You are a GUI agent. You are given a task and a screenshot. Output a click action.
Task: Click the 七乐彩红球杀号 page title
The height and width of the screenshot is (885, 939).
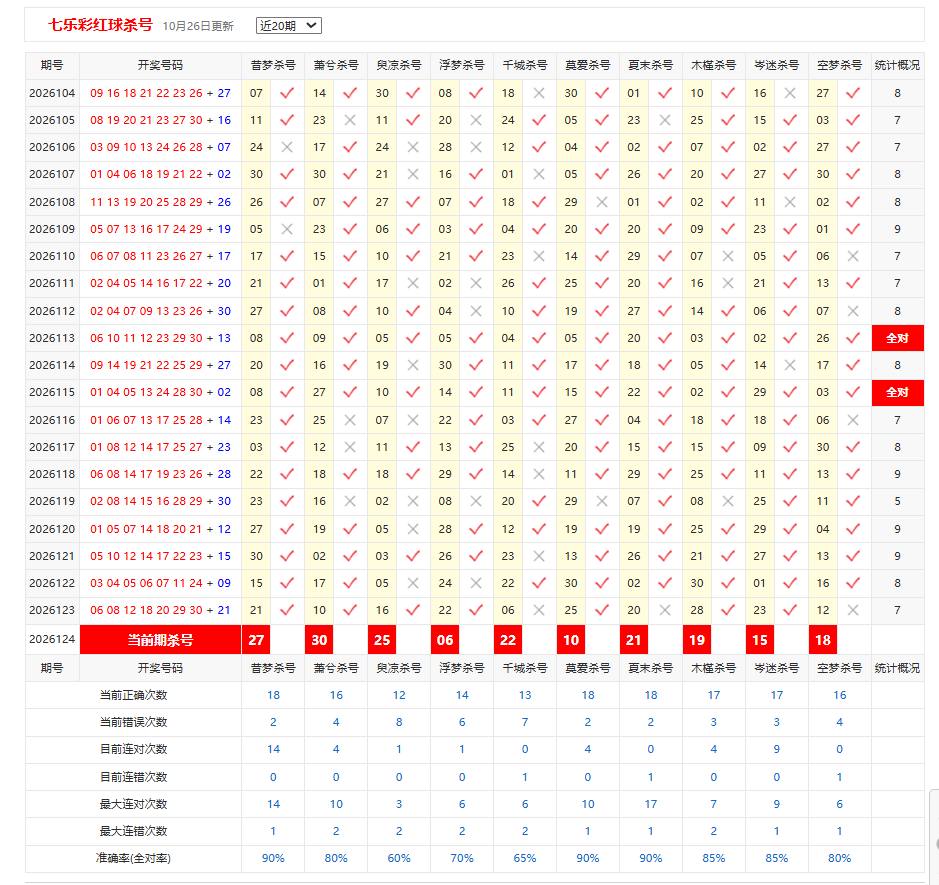(x=101, y=25)
